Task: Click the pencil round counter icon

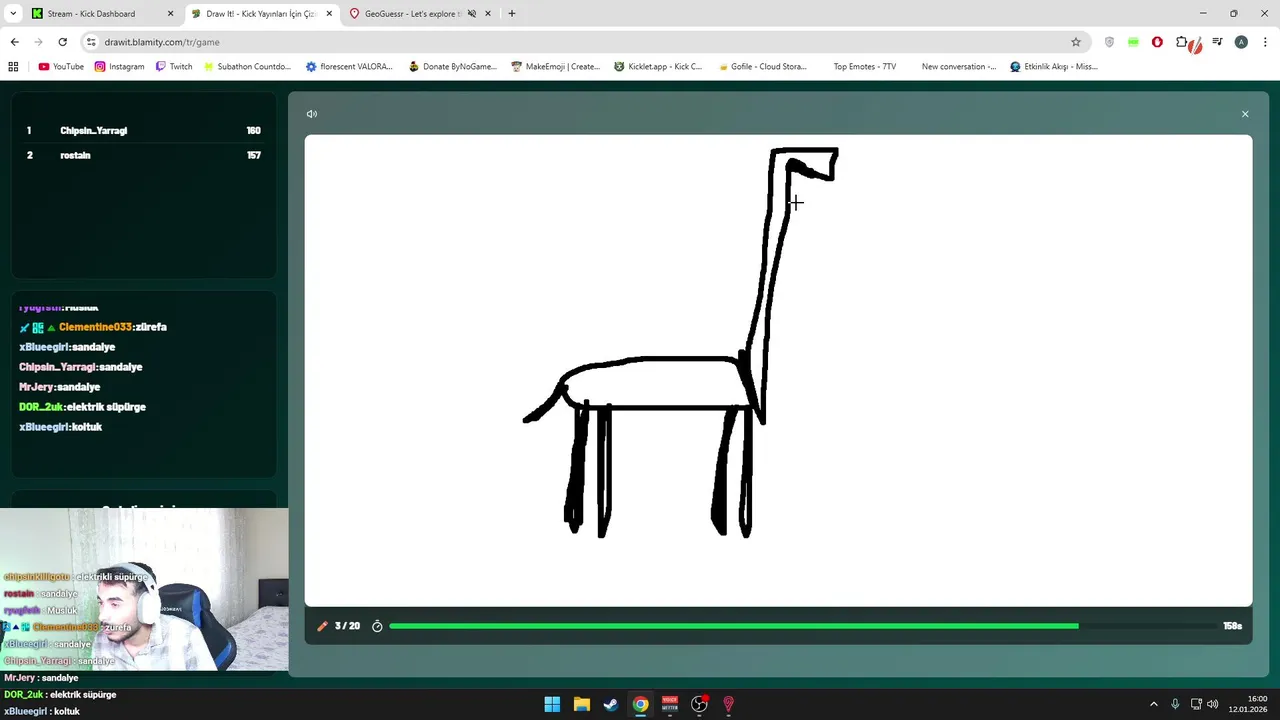Action: 322,626
